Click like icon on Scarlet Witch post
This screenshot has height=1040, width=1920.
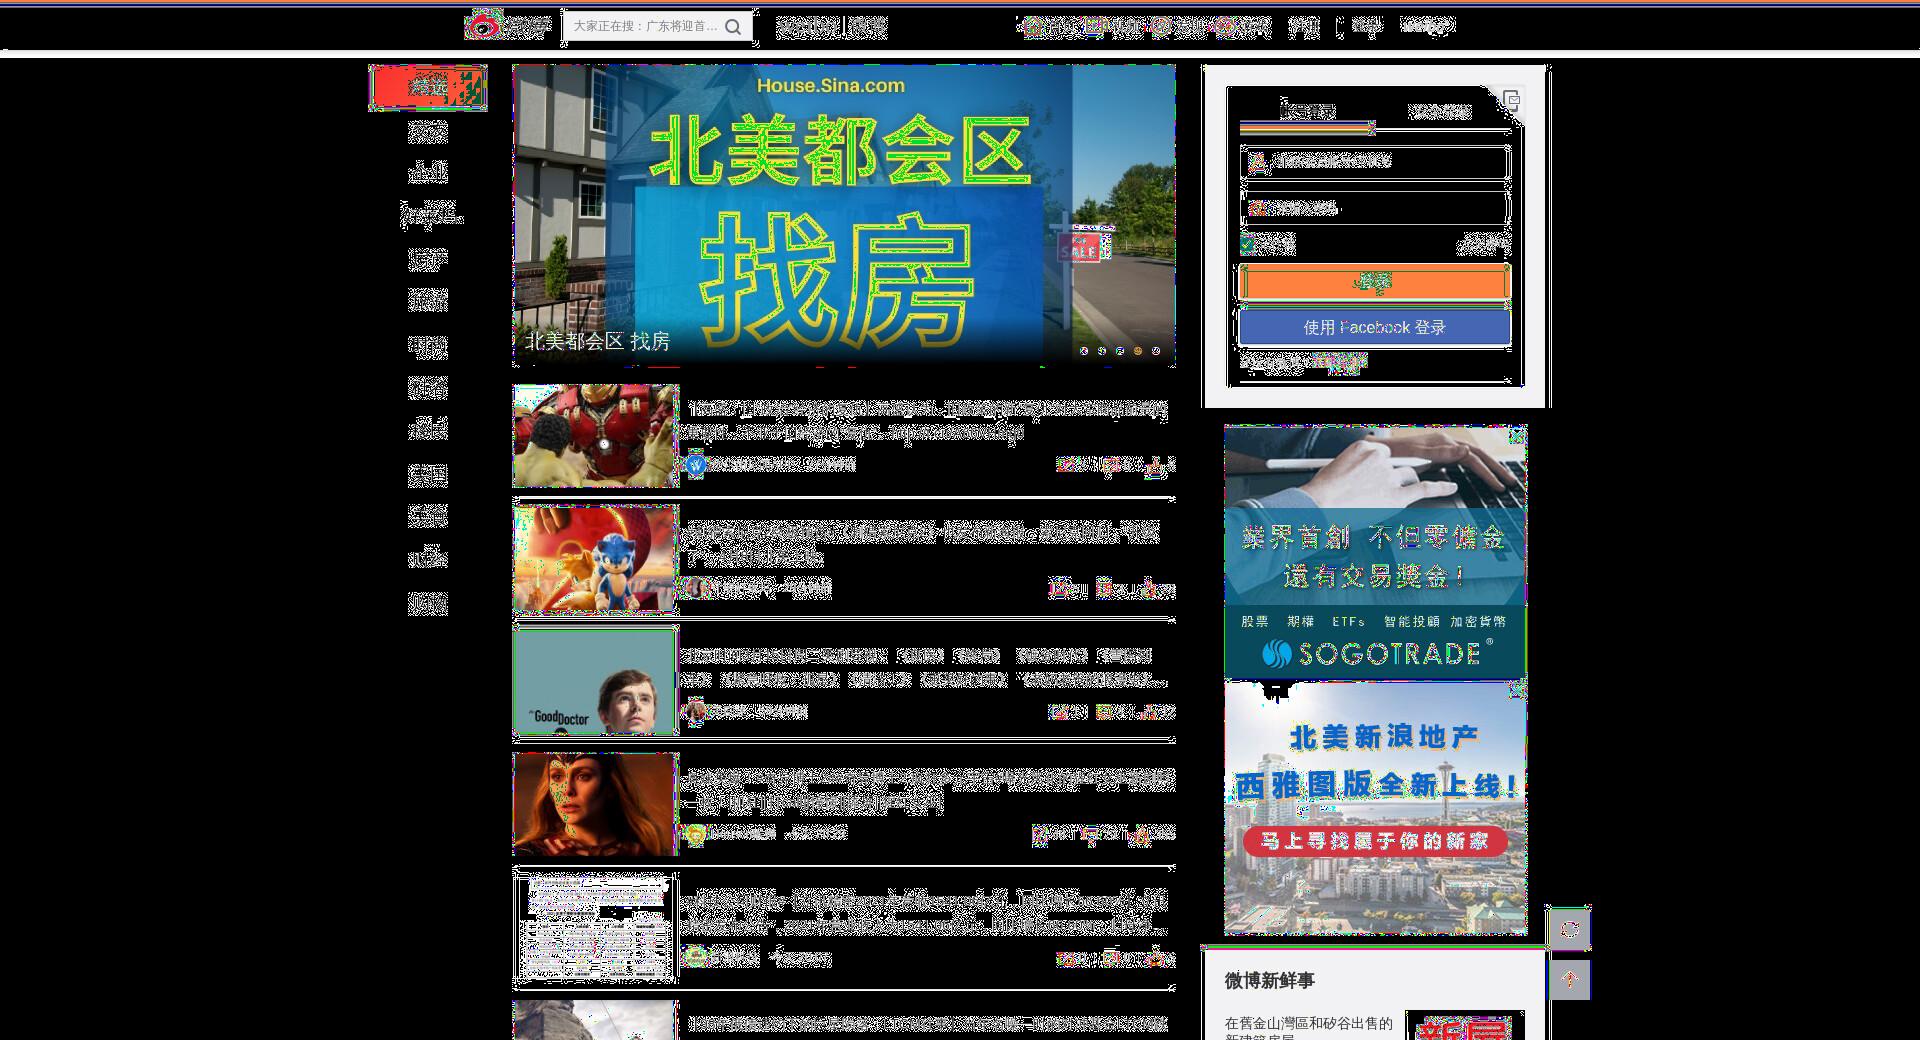tap(1140, 836)
